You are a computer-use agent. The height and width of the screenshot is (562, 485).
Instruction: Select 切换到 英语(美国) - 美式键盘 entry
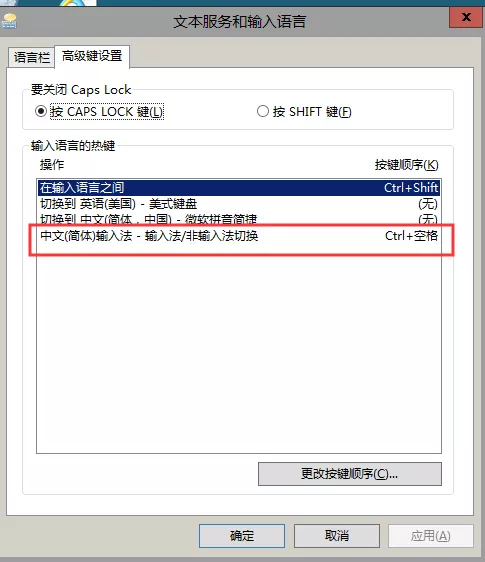239,204
